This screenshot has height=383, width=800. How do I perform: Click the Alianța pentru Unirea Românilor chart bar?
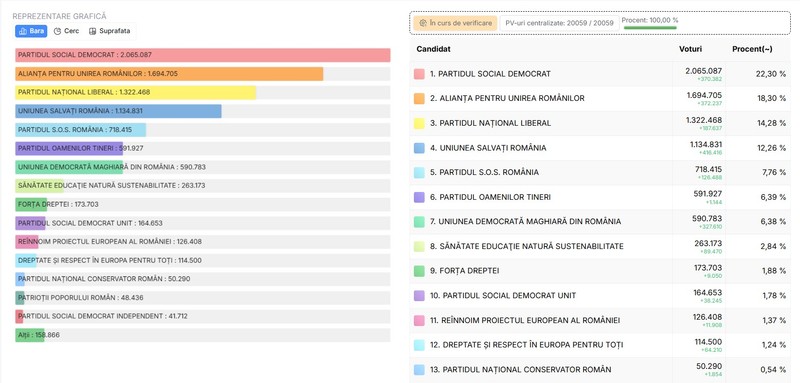pyautogui.click(x=169, y=74)
